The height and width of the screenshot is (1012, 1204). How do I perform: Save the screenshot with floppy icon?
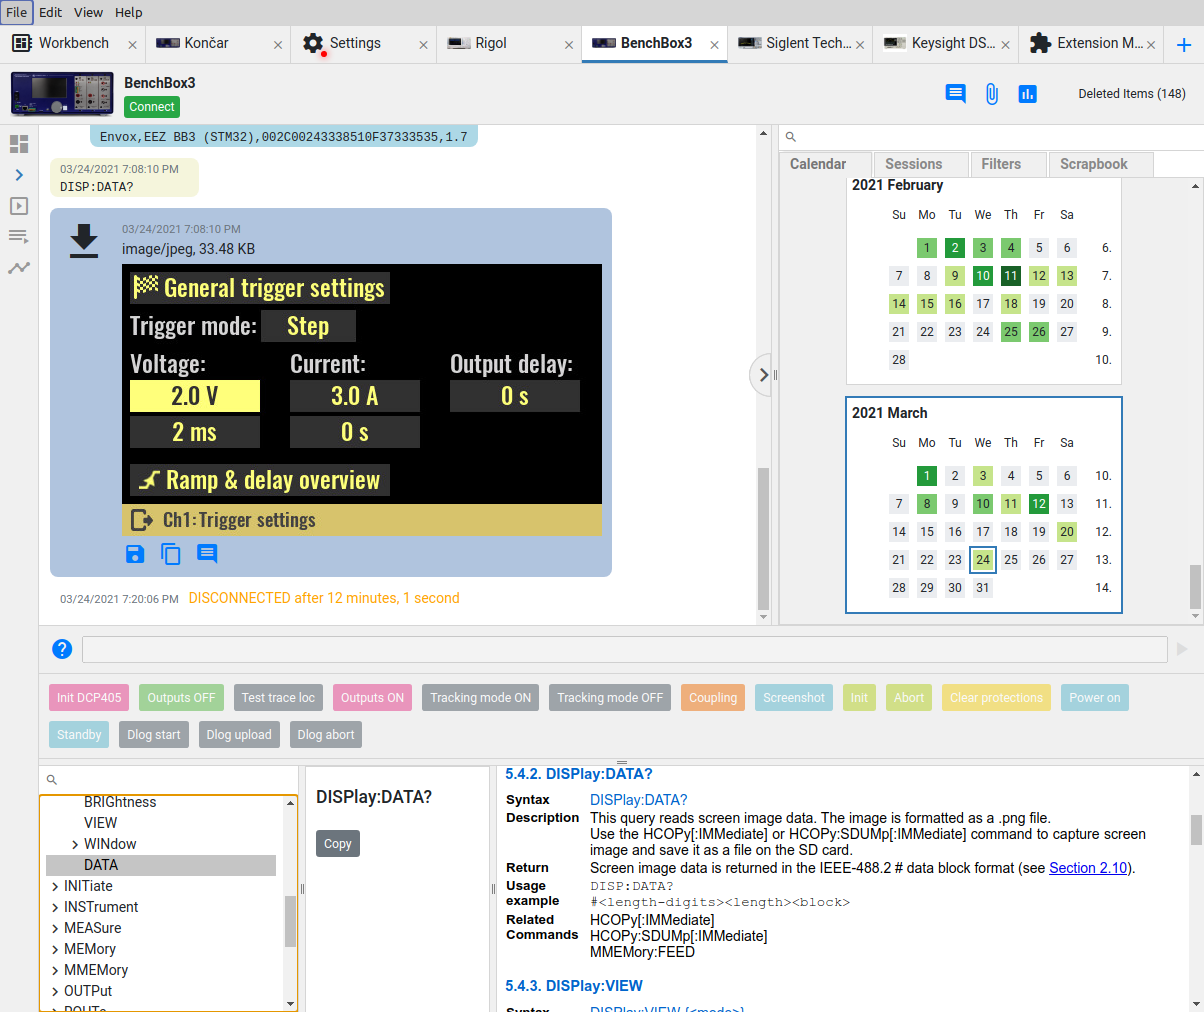tap(135, 554)
